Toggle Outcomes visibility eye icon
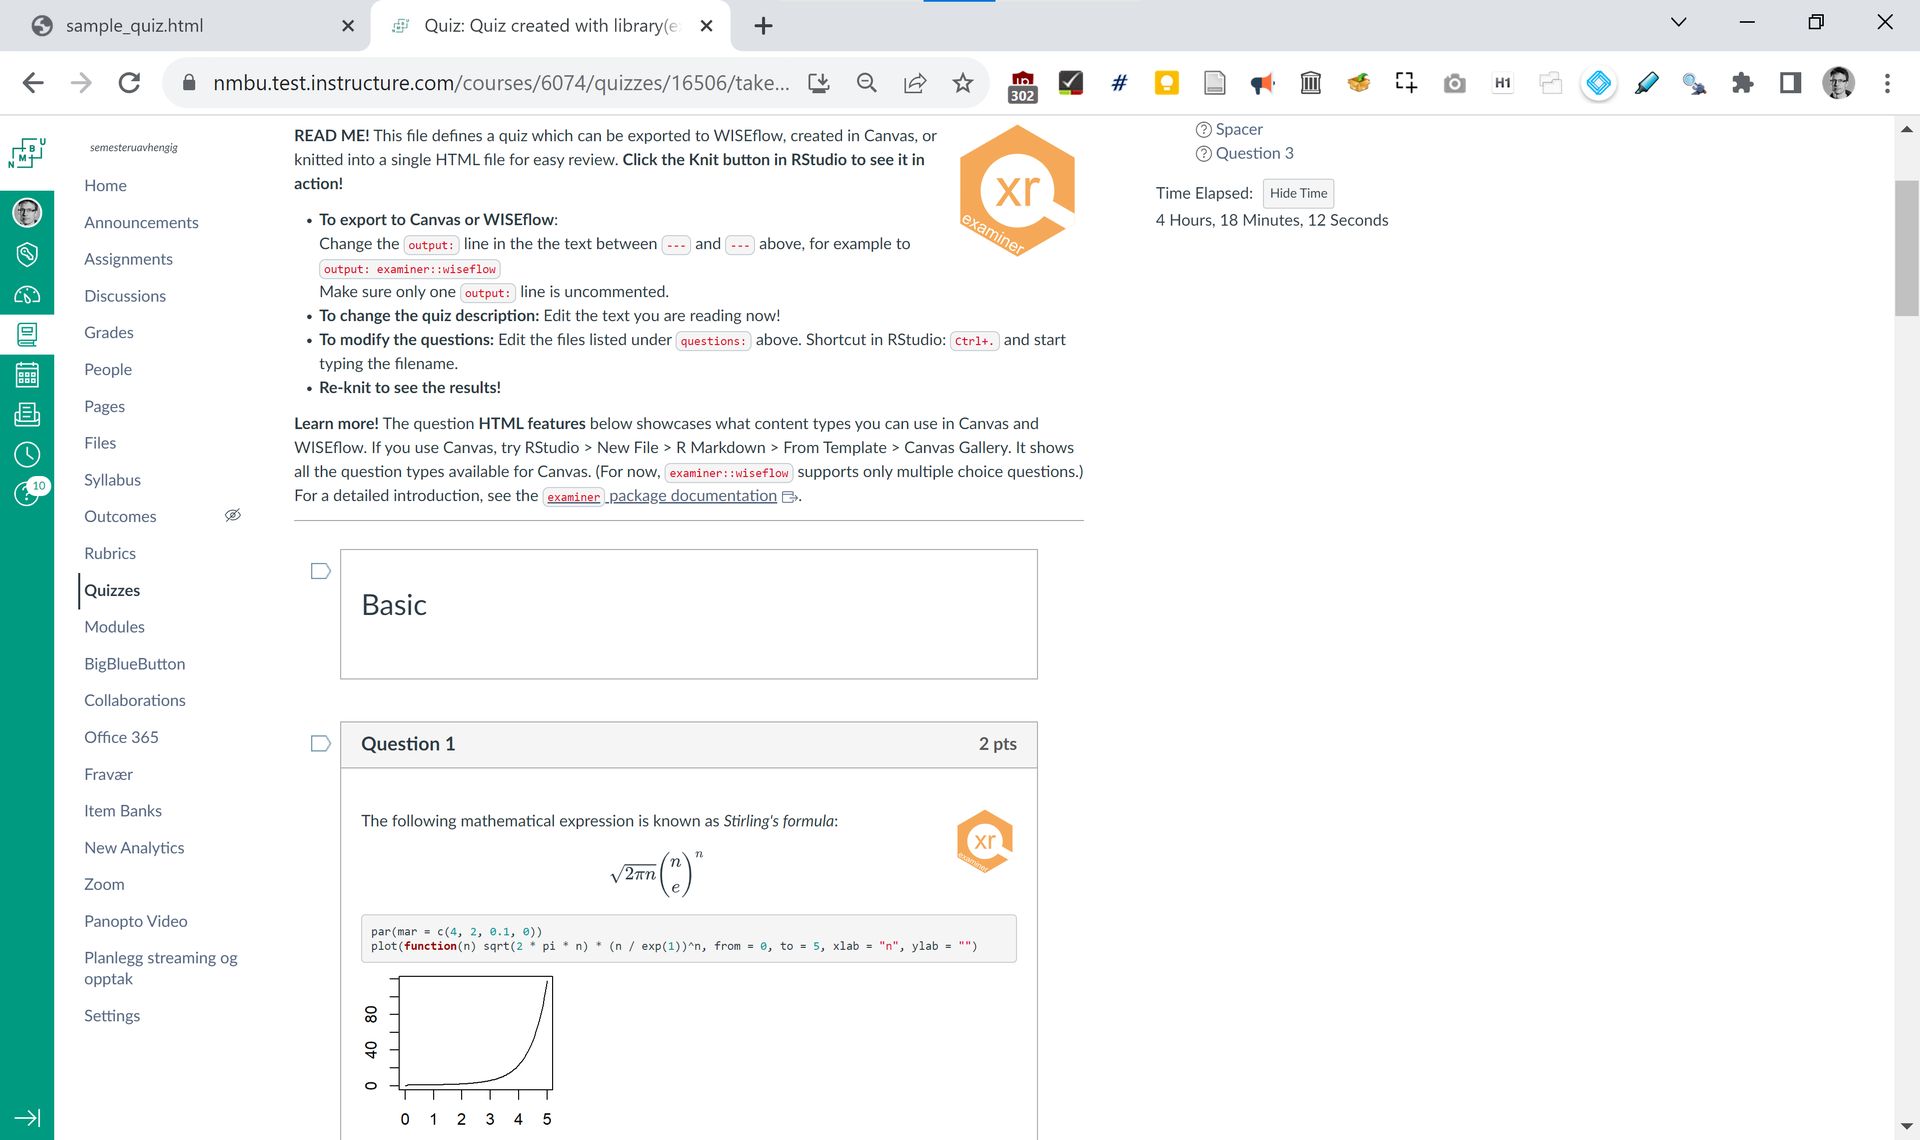This screenshot has height=1140, width=1920. point(233,516)
